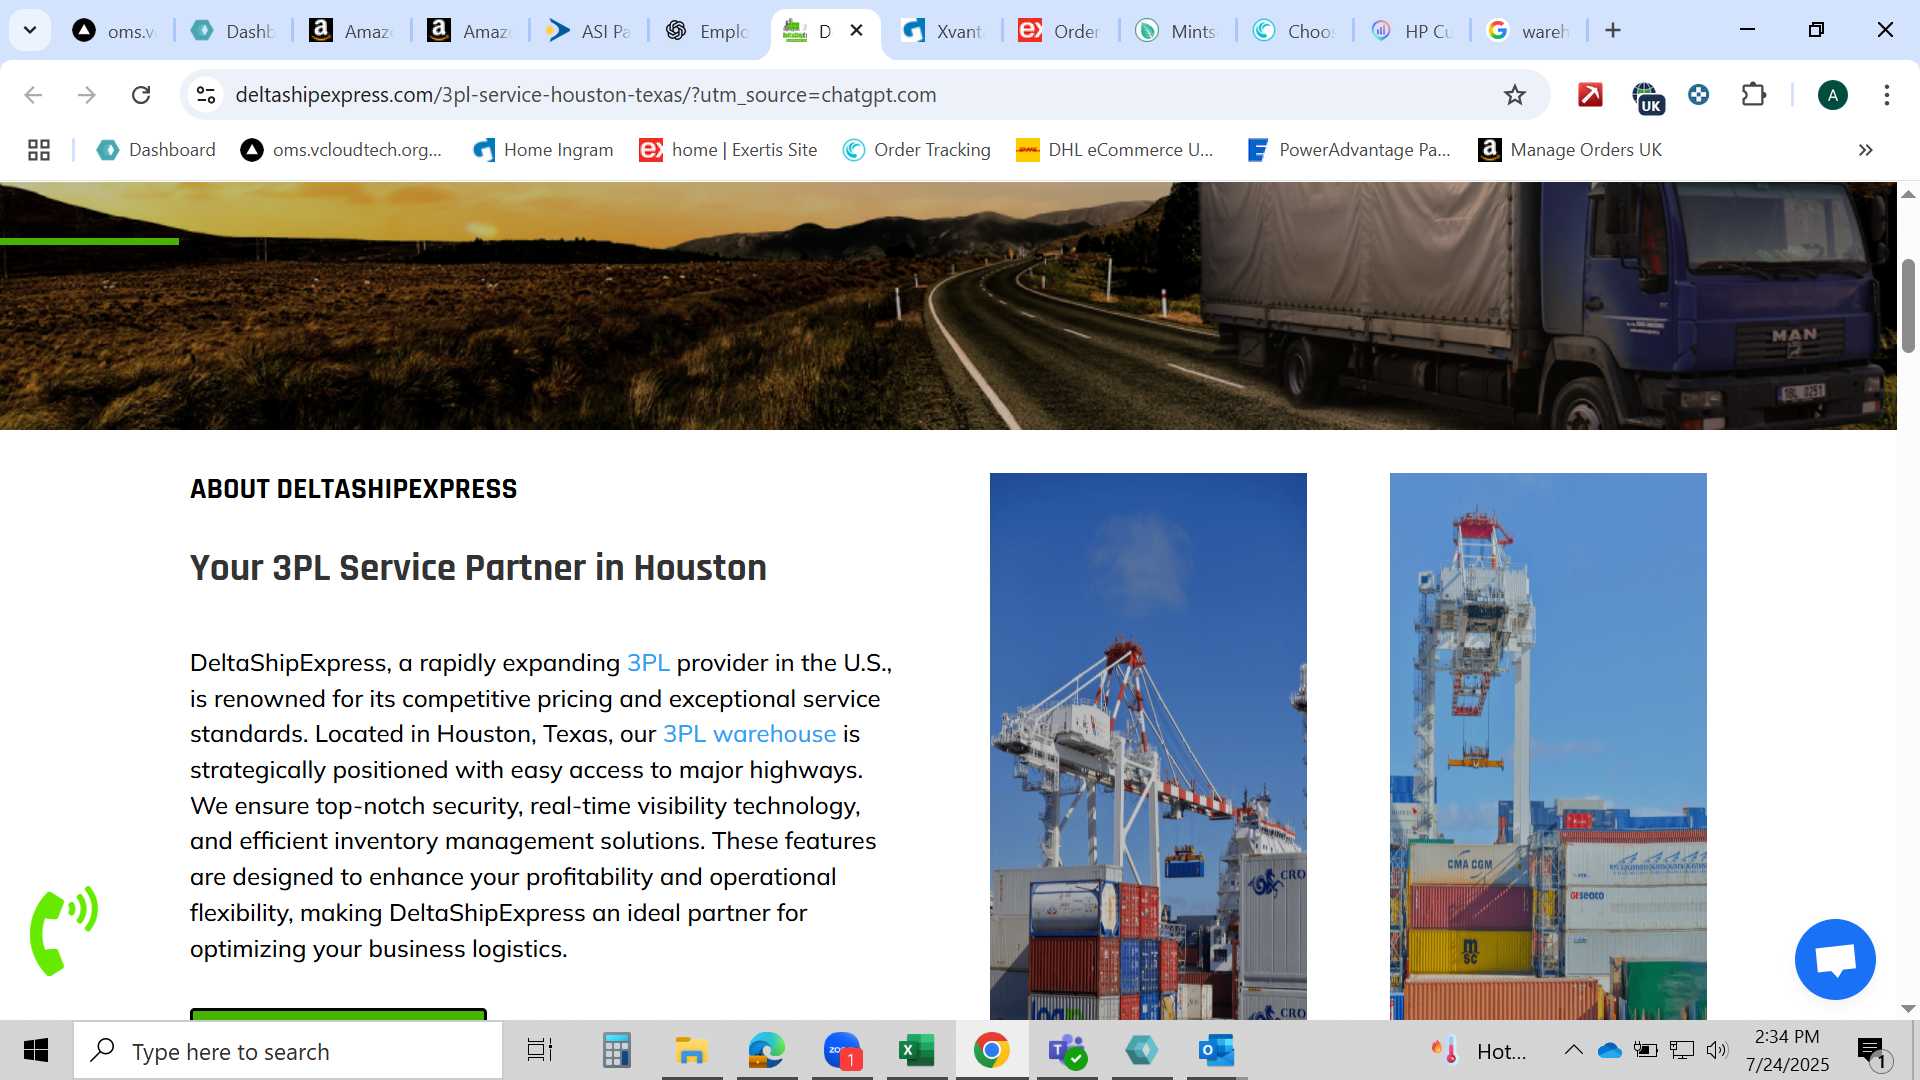Switch to the wareh Google tab
Viewport: 1920px width, 1080px height.
coord(1528,31)
